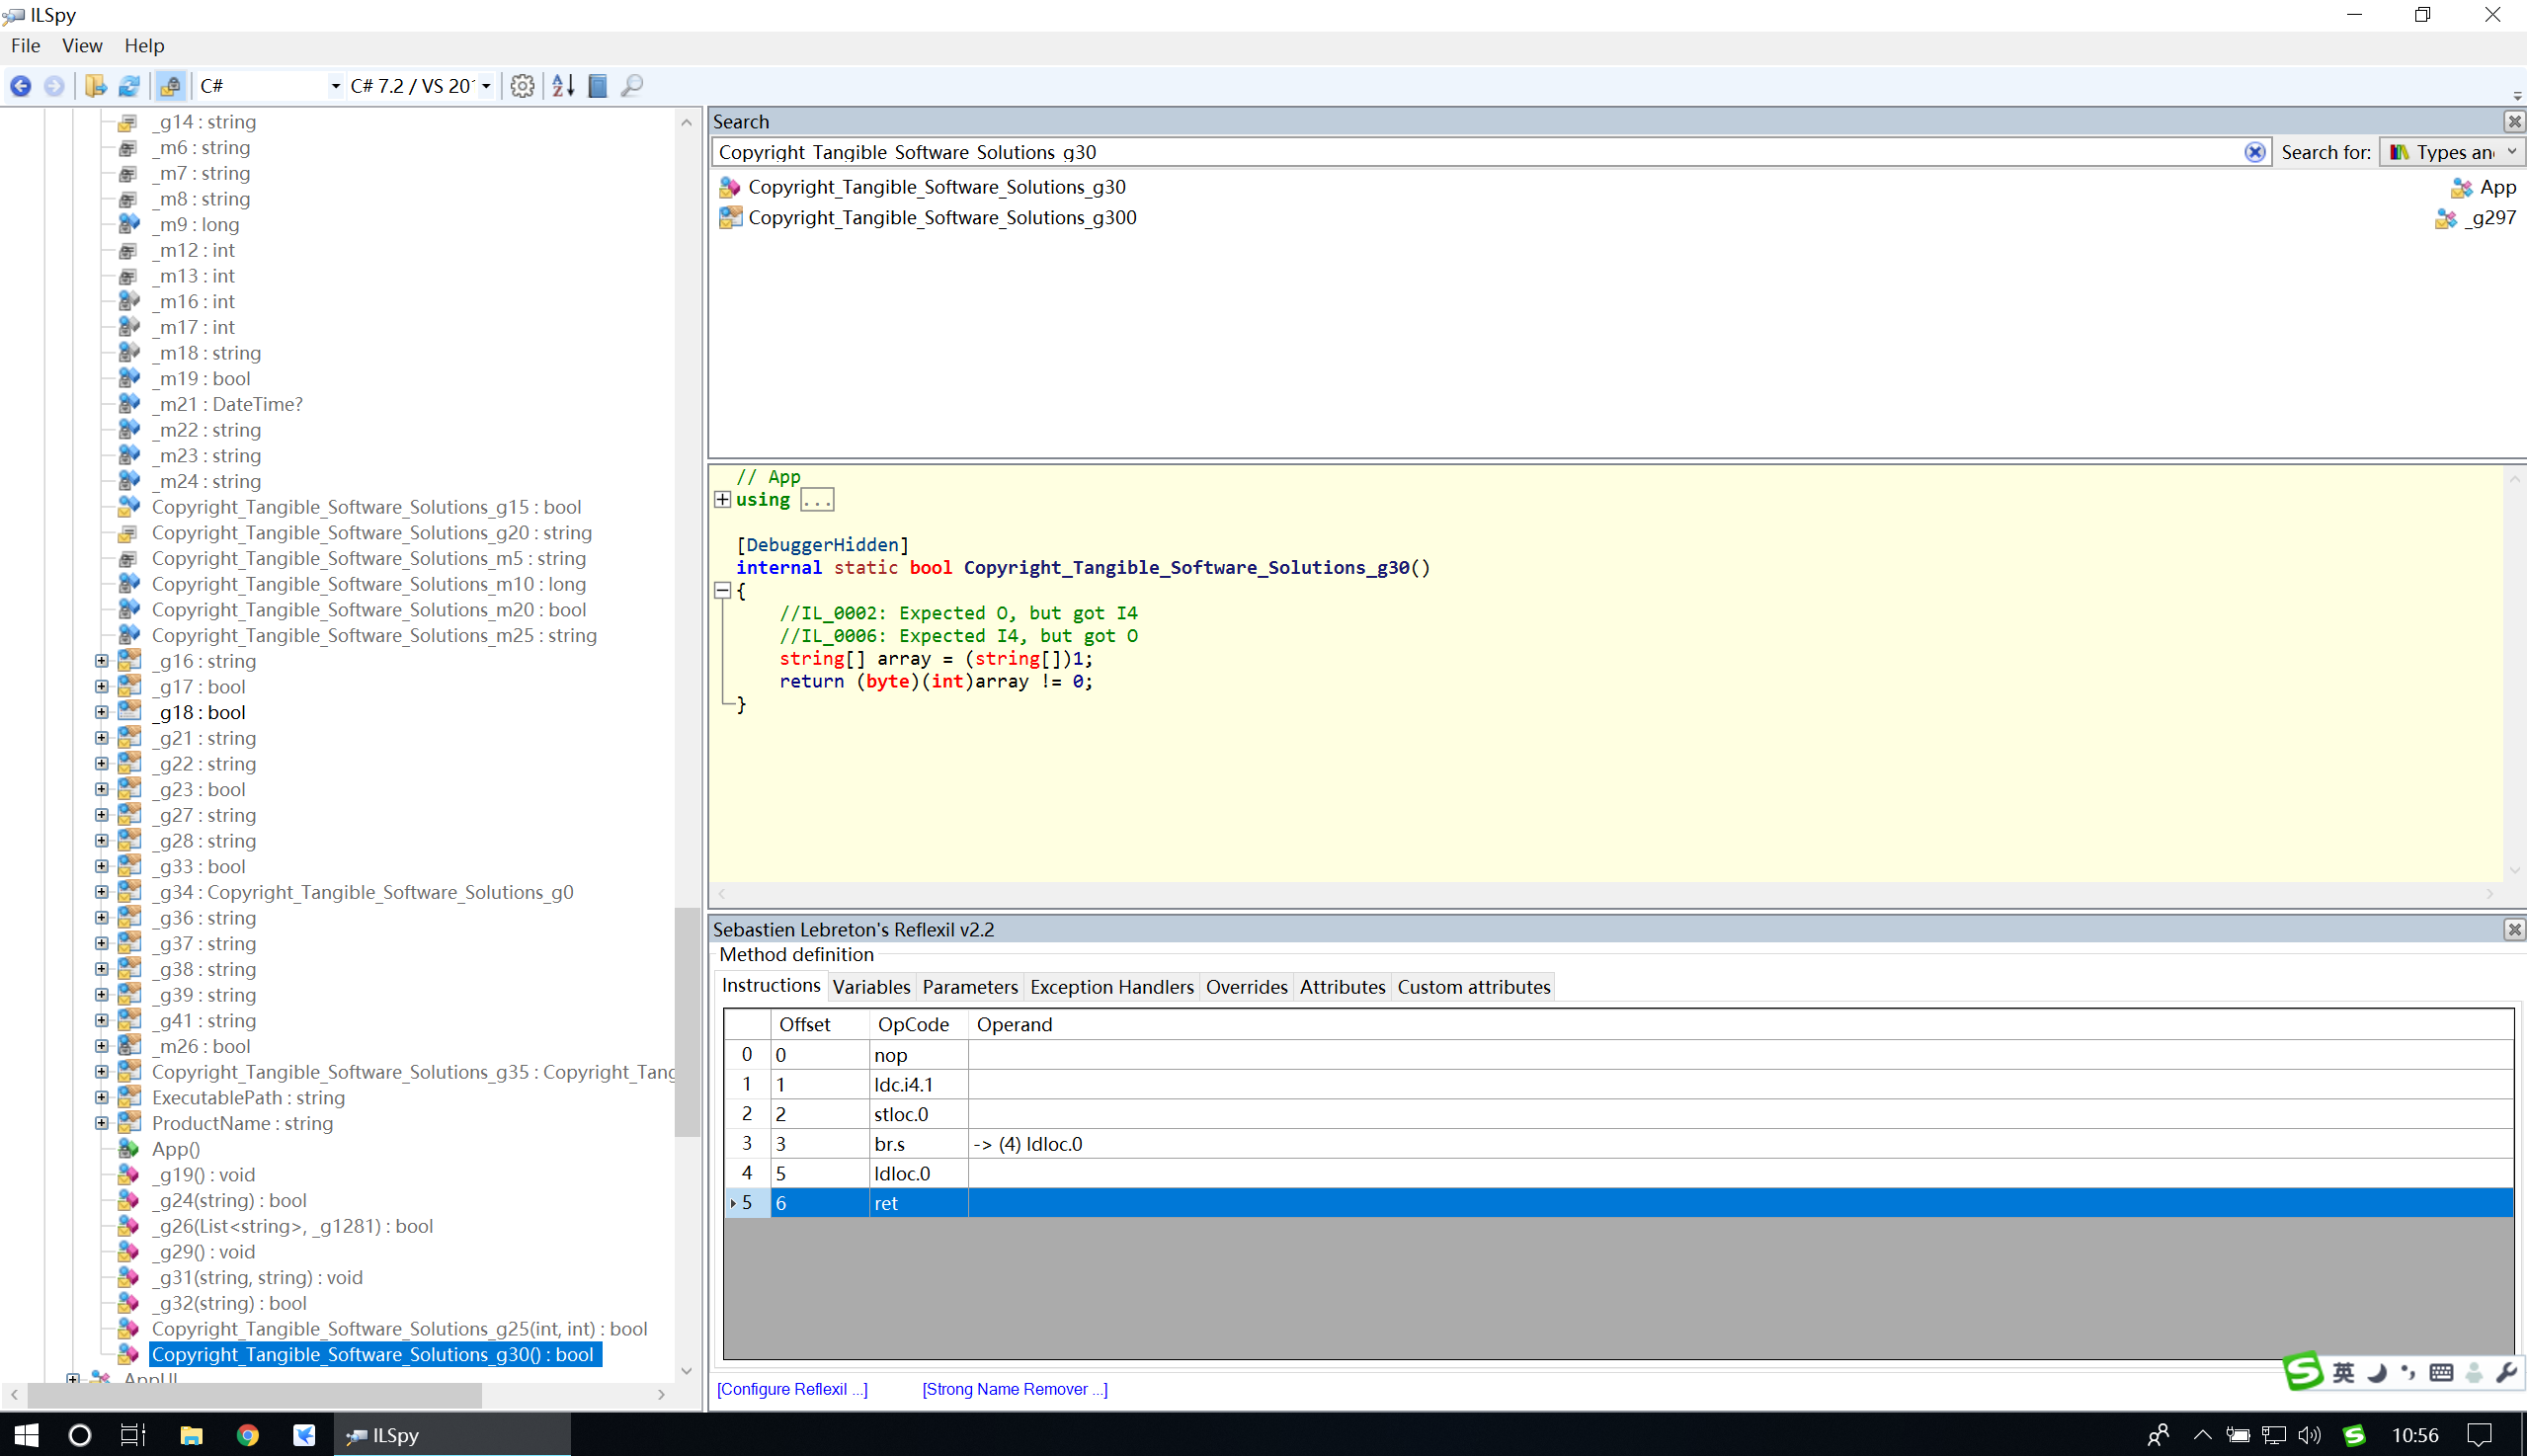Expand the _g34 tree node

pyautogui.click(x=99, y=890)
